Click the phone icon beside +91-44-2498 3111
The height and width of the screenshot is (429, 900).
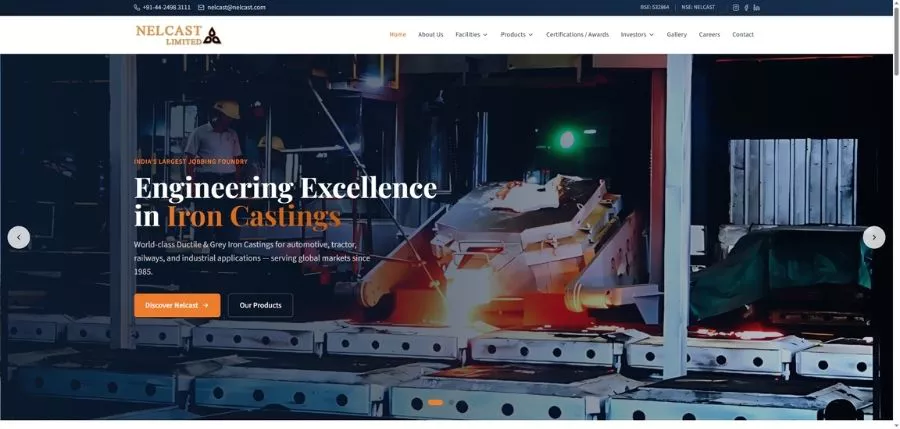137,7
